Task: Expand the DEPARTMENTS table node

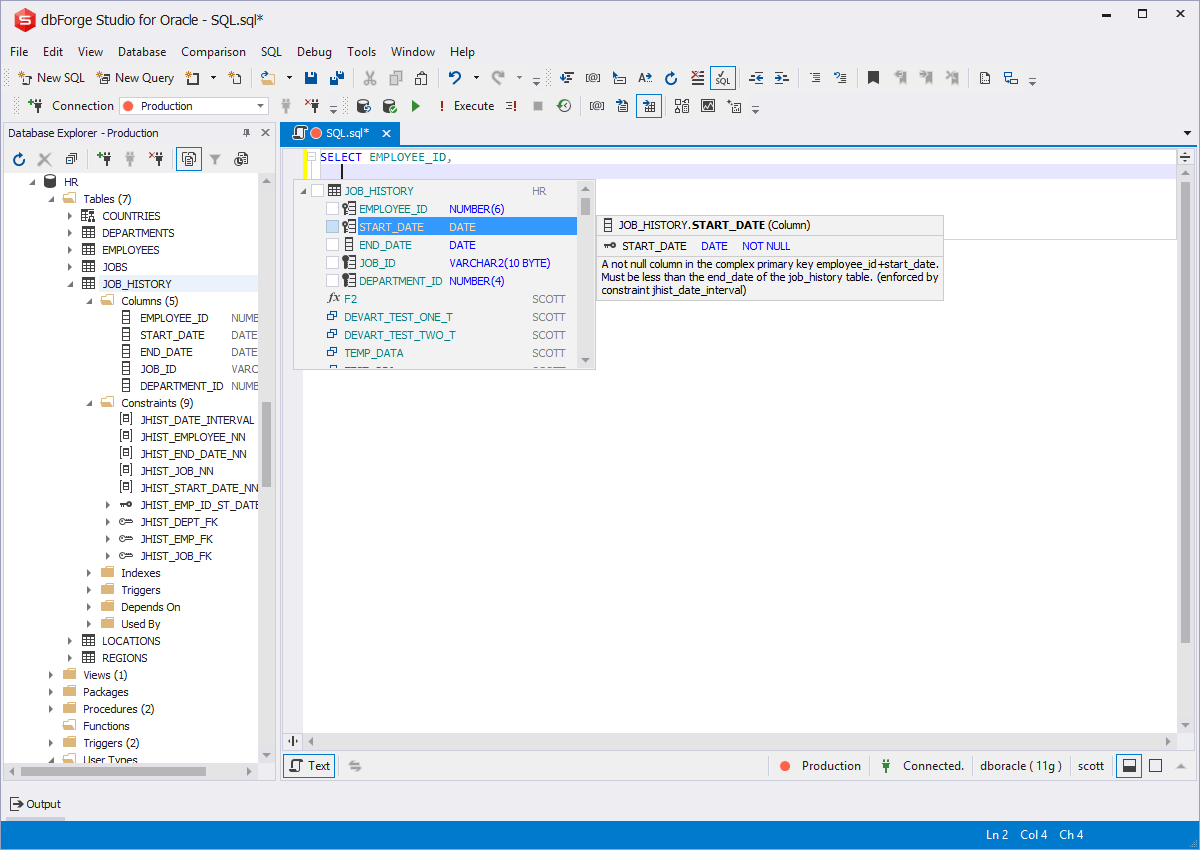Action: tap(70, 233)
